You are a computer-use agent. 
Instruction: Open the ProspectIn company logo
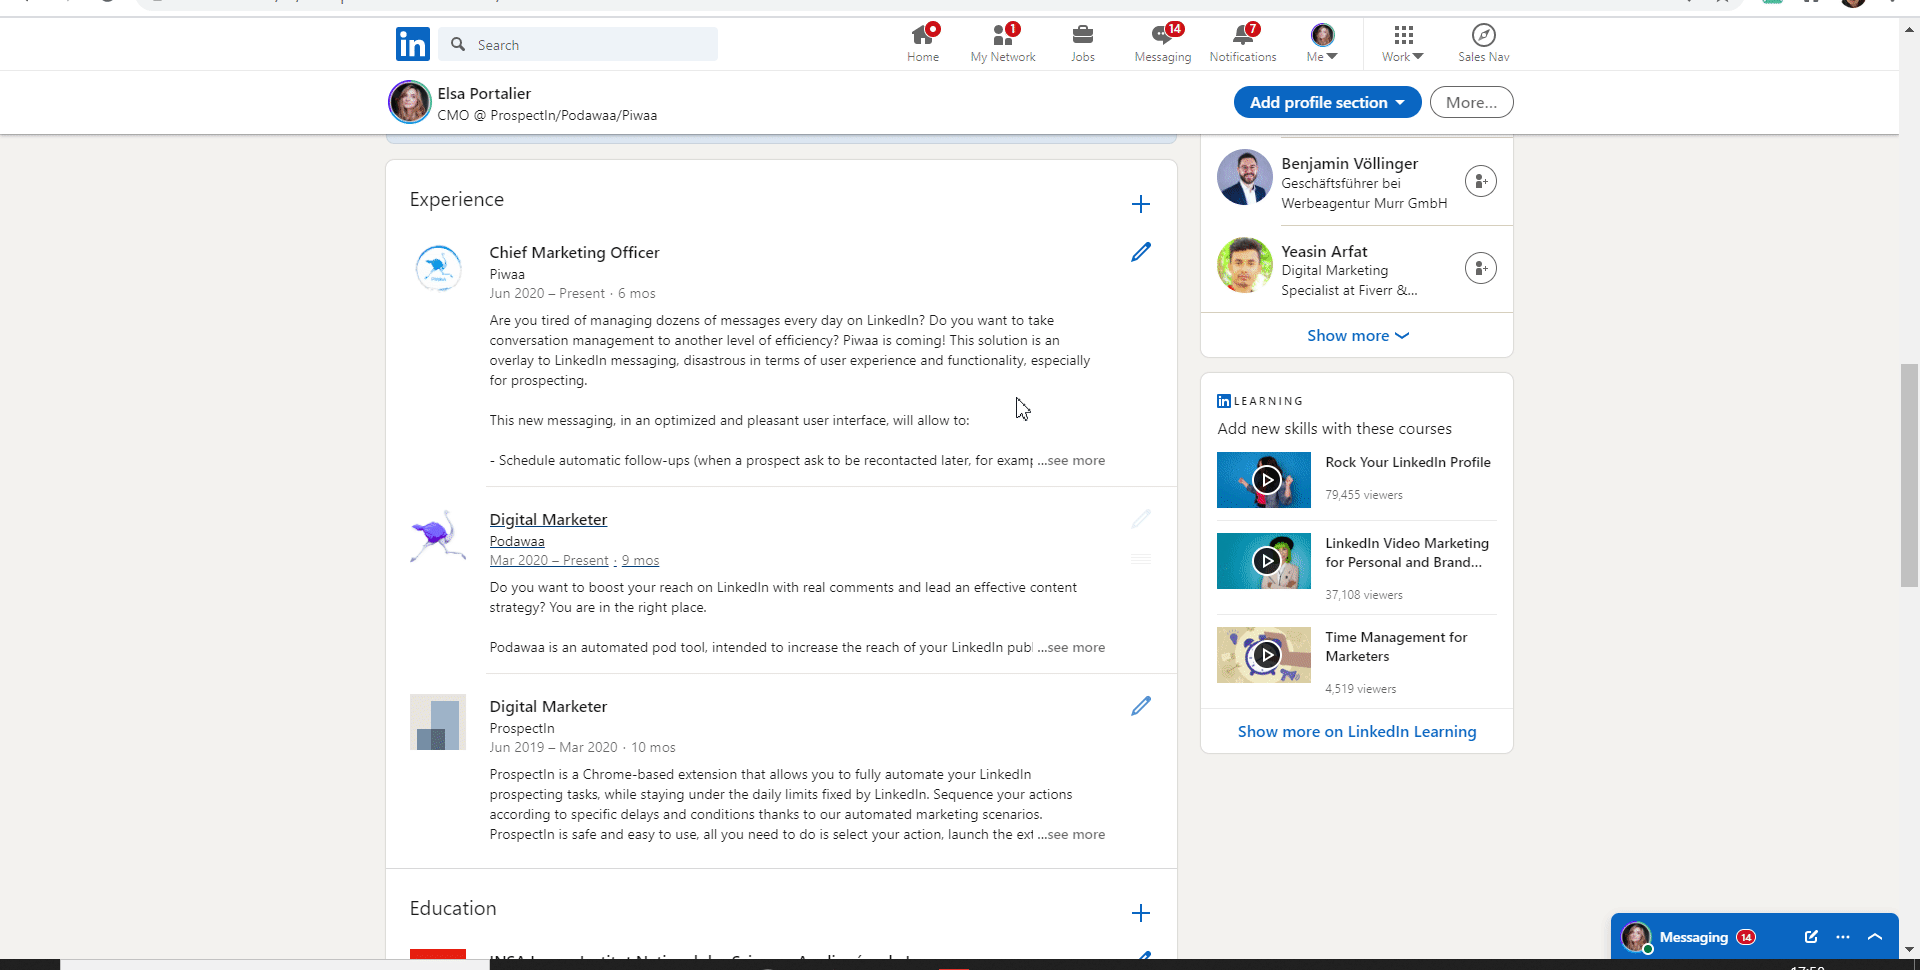438,722
